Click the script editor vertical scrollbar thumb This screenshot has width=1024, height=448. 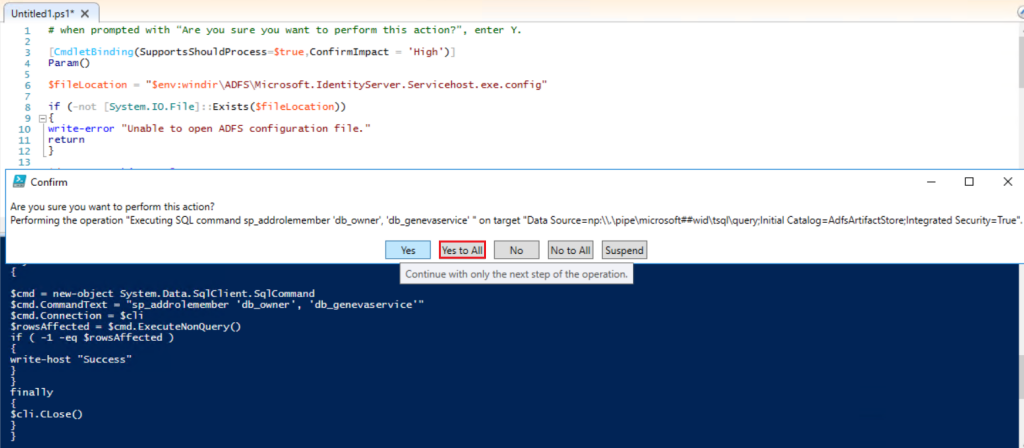tap(1019, 62)
